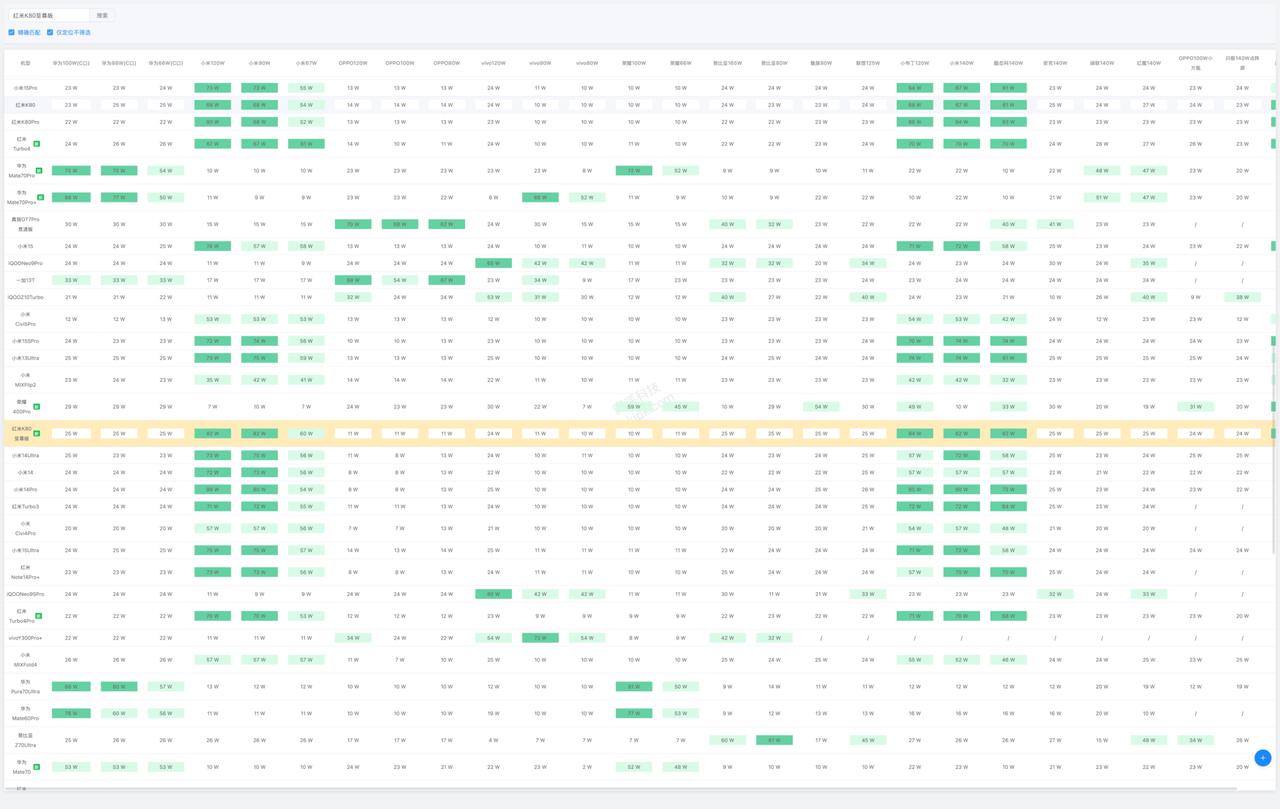Click the vivo90W column header

click(x=540, y=63)
